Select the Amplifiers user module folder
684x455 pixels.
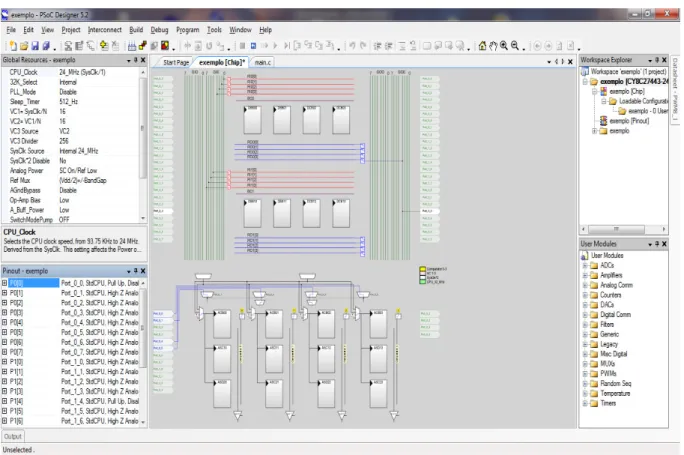[611, 275]
